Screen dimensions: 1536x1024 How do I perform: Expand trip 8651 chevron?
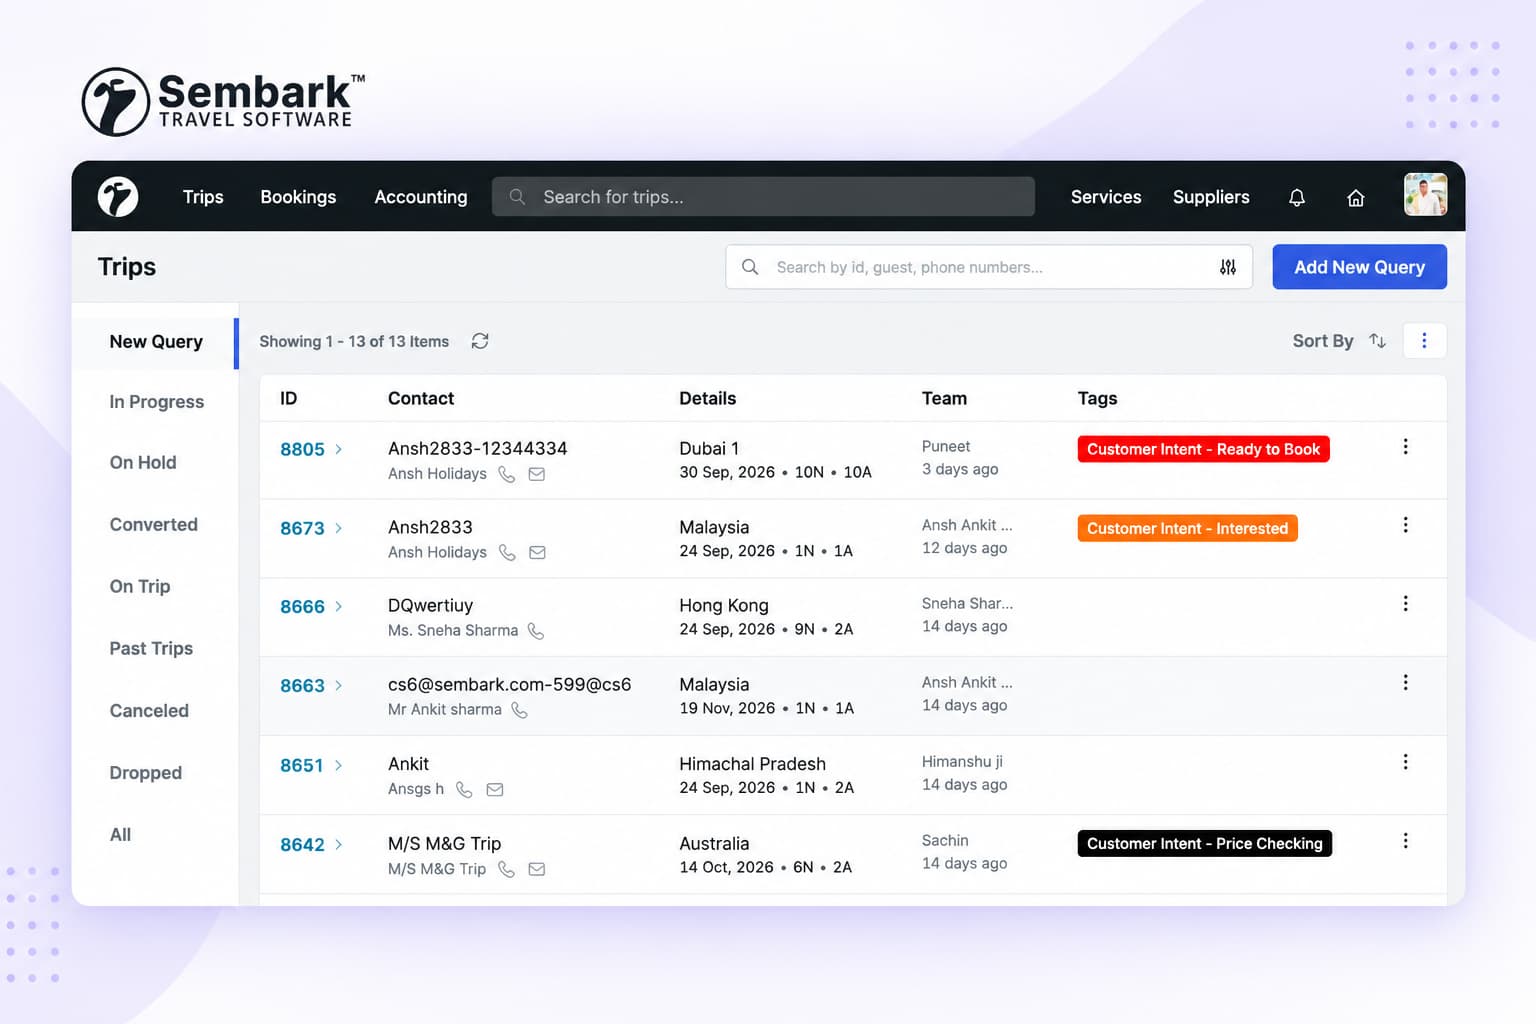[339, 765]
